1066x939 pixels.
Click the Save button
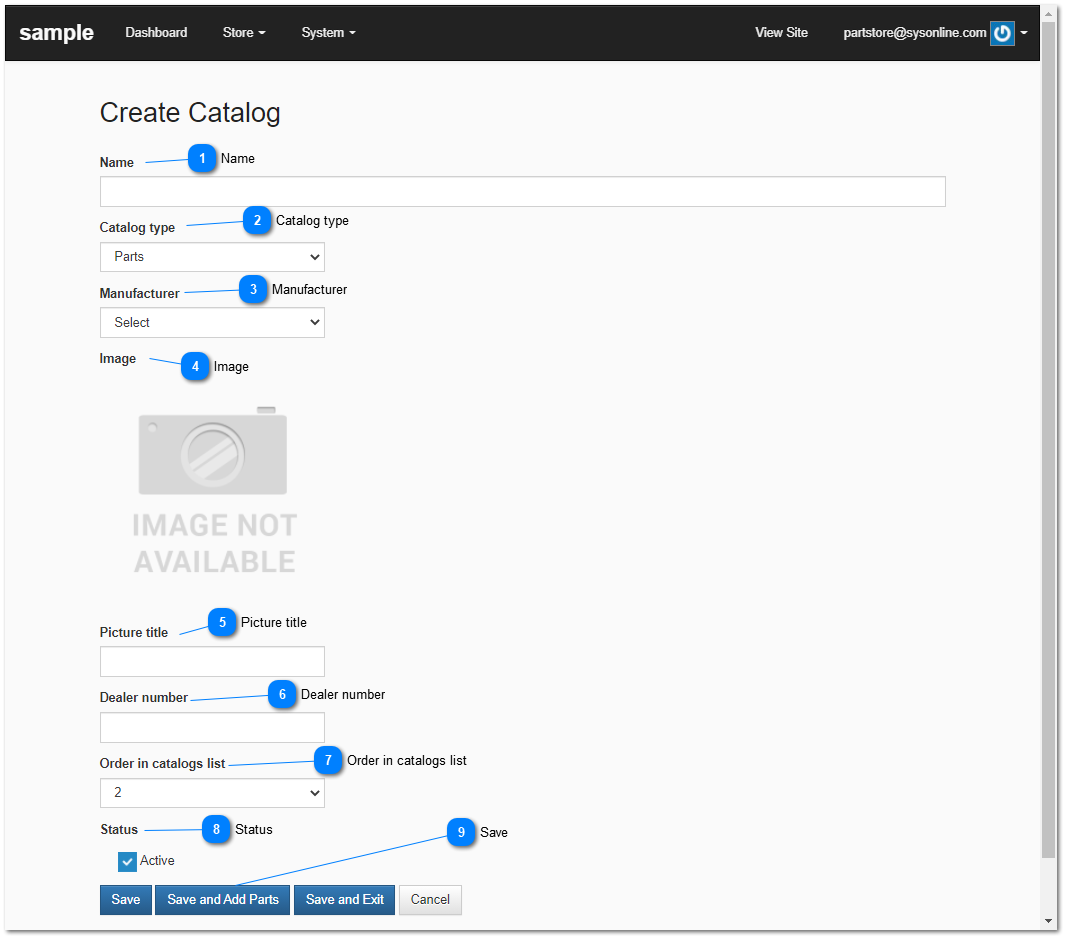tap(126, 900)
